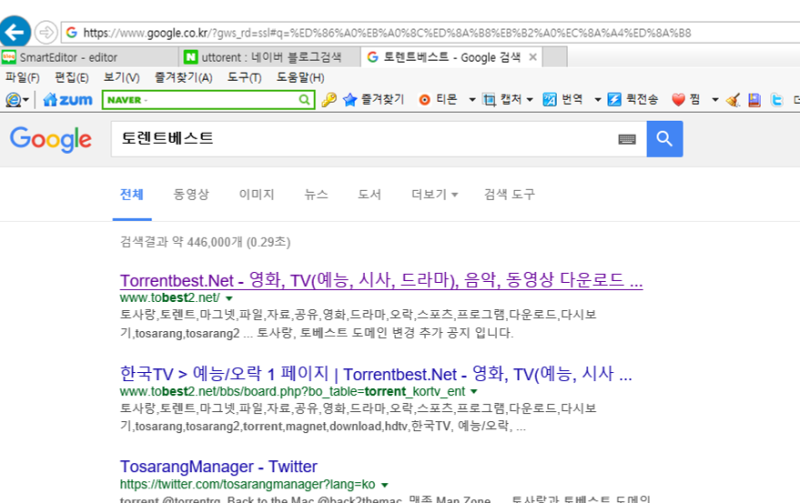The image size is (800, 503).
Task: Open the 한국TV > 예능/오락 result link
Action: [x=376, y=374]
